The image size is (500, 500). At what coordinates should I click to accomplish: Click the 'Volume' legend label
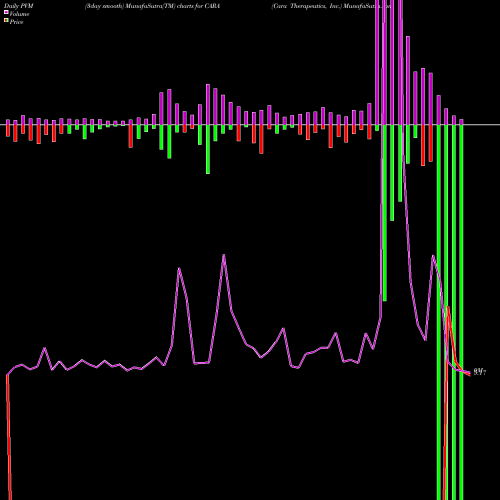[x=19, y=14]
